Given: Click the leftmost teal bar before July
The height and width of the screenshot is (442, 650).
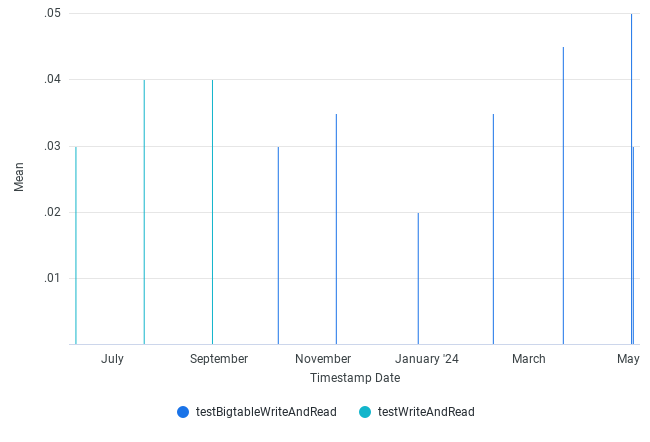Looking at the screenshot, I should (x=76, y=245).
